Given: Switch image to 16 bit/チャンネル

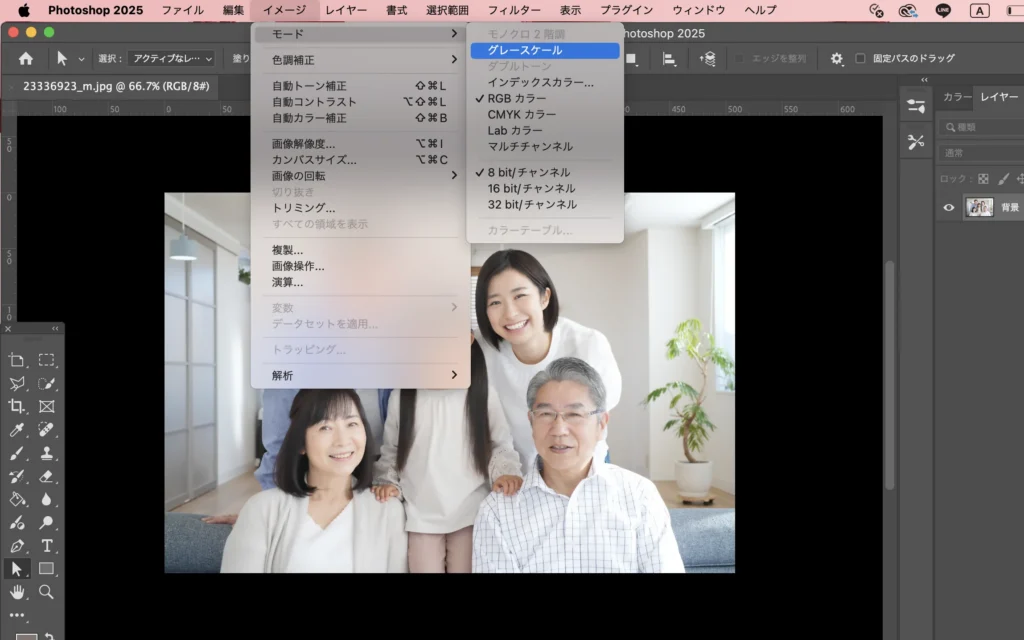Looking at the screenshot, I should tap(531, 188).
